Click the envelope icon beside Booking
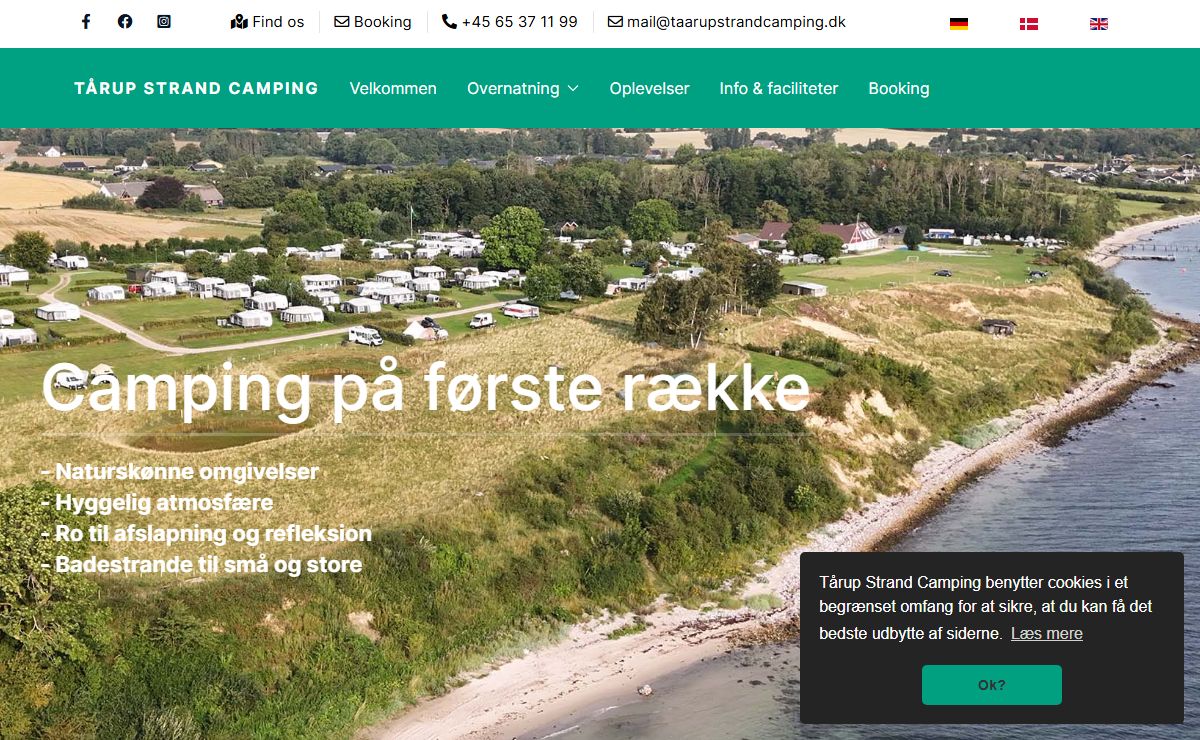 [x=342, y=22]
